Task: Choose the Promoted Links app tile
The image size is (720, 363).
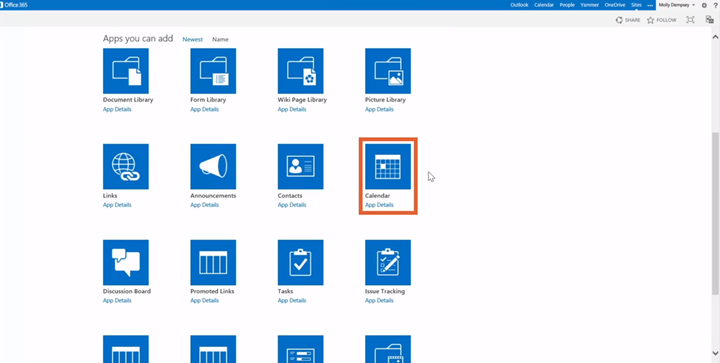Action: point(213,262)
